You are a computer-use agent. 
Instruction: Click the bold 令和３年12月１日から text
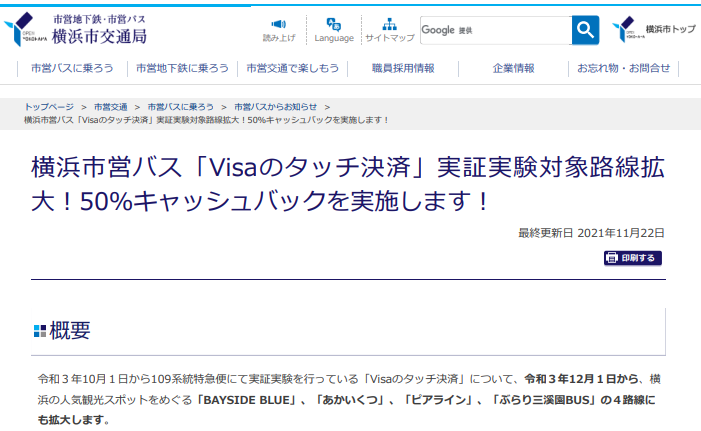[x=582, y=379]
